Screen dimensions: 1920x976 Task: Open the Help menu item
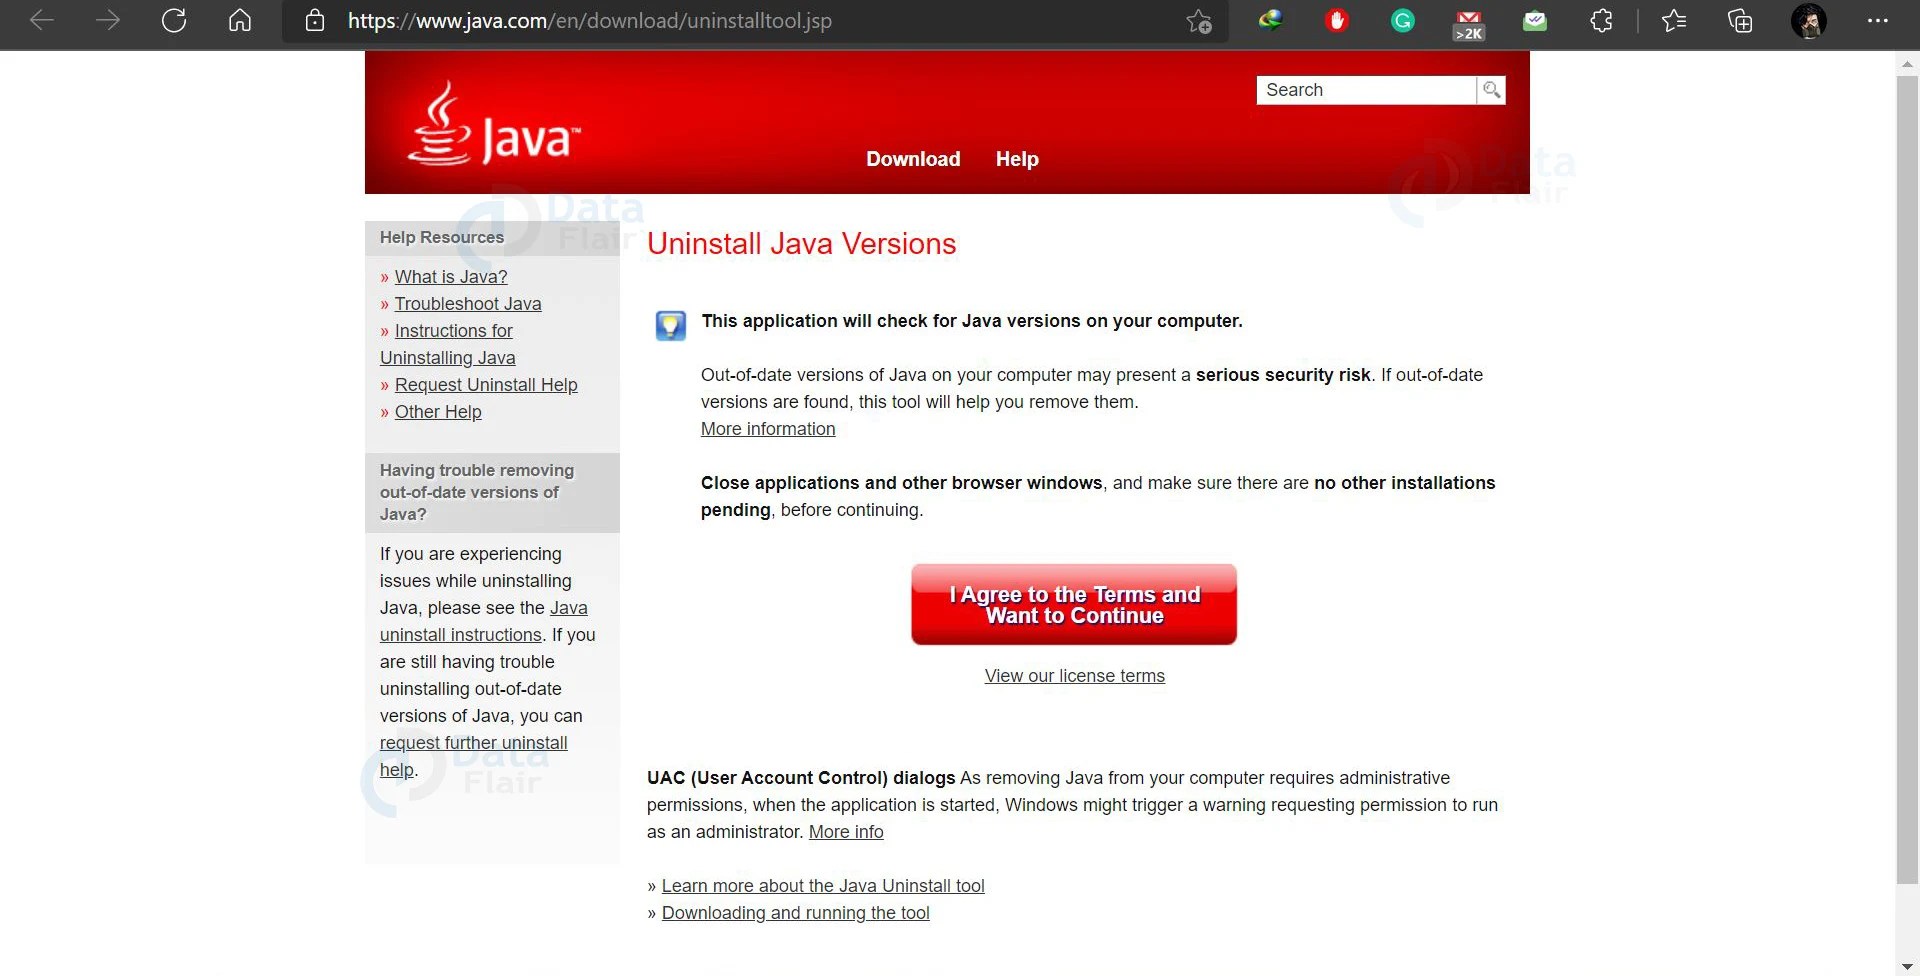(x=1017, y=159)
